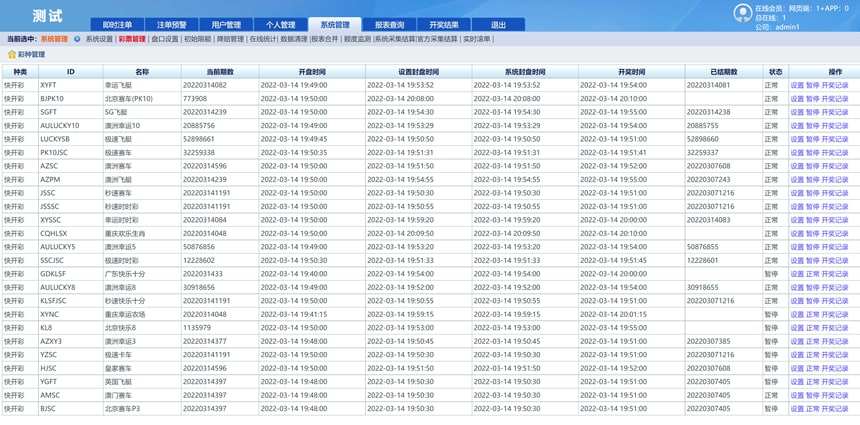Go to the 报表查询 tab
The height and width of the screenshot is (425, 860).
pos(389,24)
